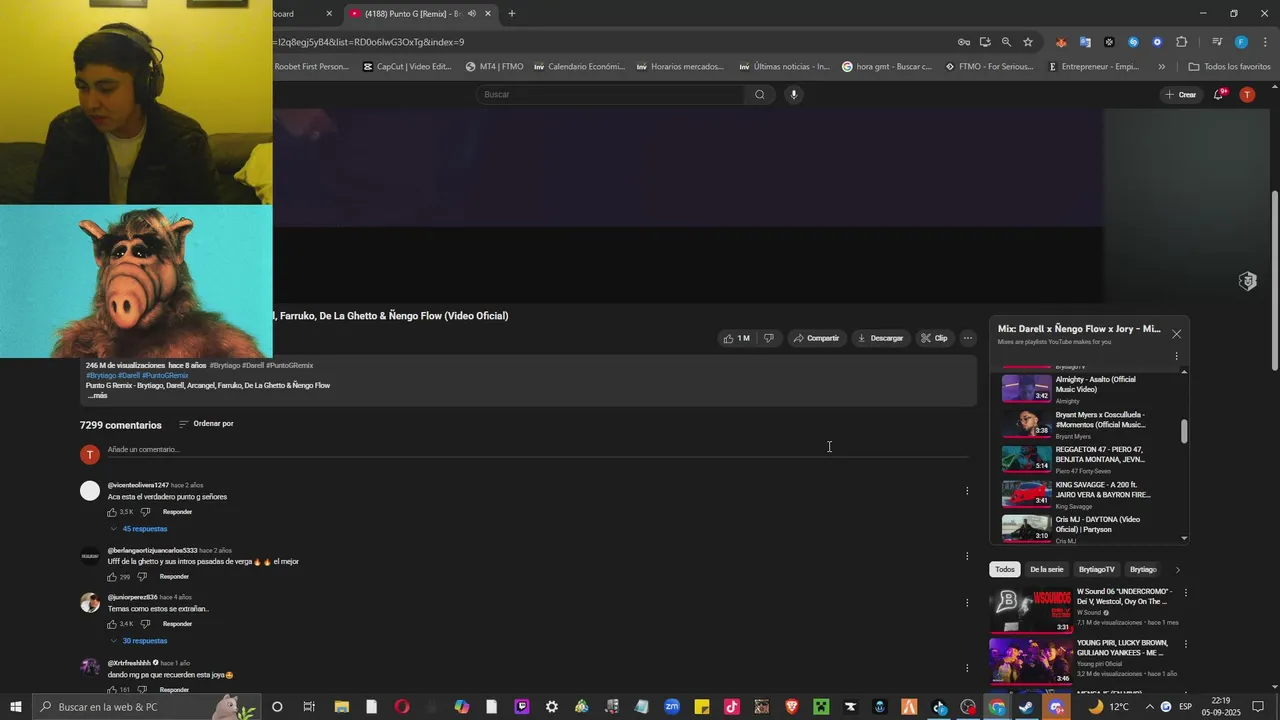Click the Clip scissors button
The image size is (1280, 720).
click(934, 338)
